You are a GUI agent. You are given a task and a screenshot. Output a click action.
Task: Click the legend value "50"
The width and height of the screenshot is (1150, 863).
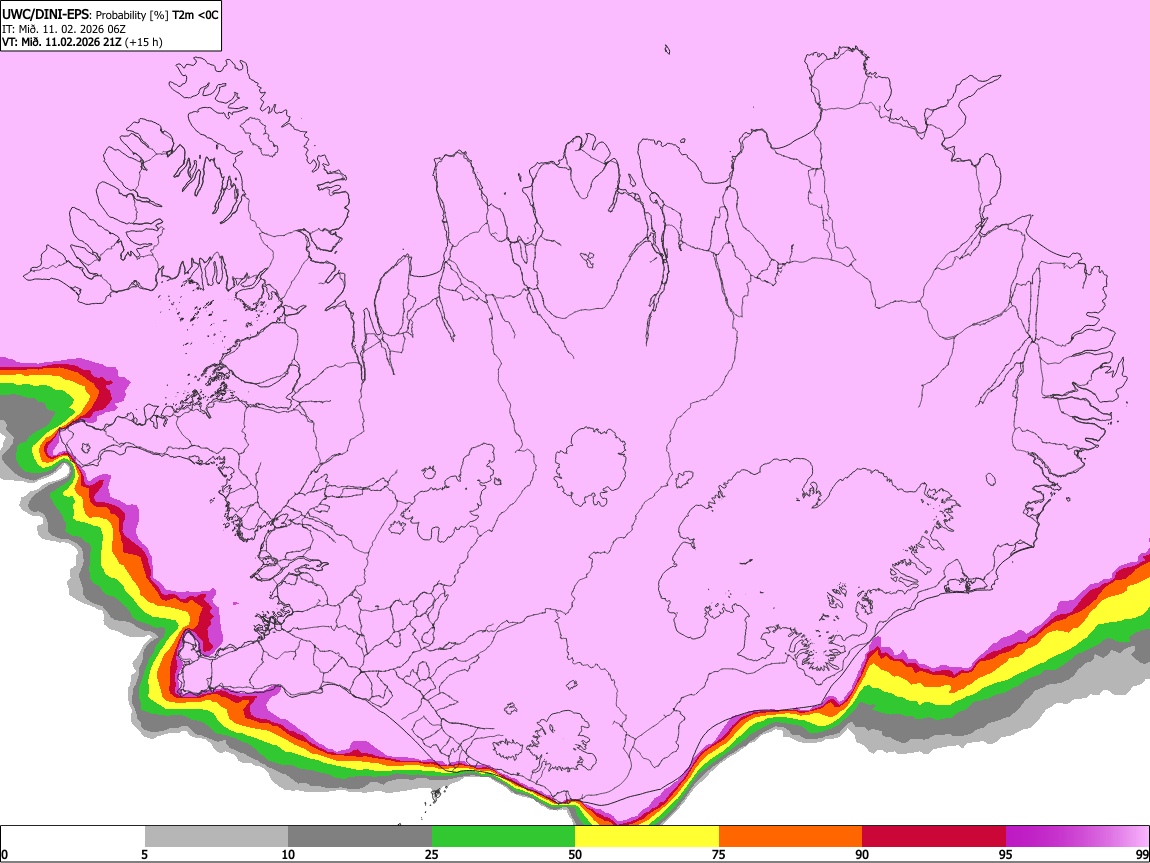coord(575,855)
